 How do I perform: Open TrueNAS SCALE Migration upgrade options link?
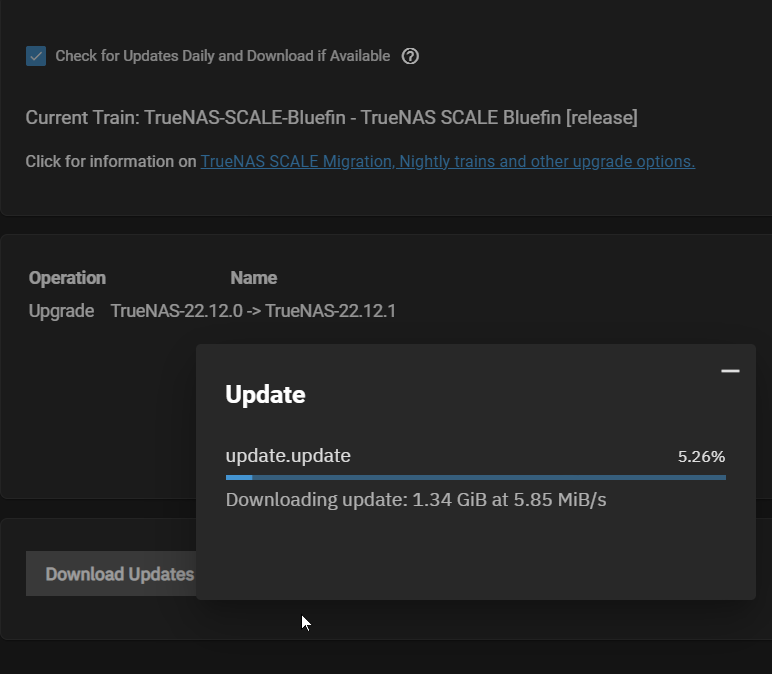point(448,161)
